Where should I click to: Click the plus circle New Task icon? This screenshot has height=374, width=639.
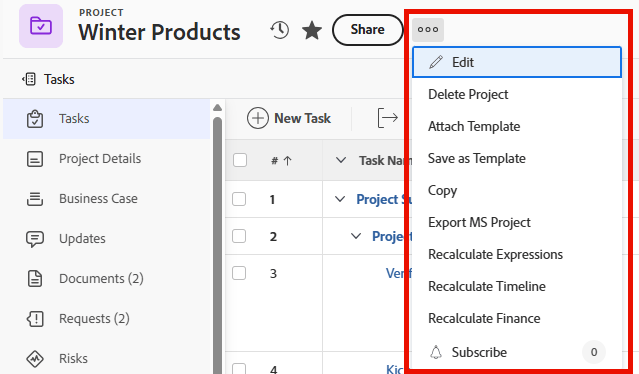(258, 118)
